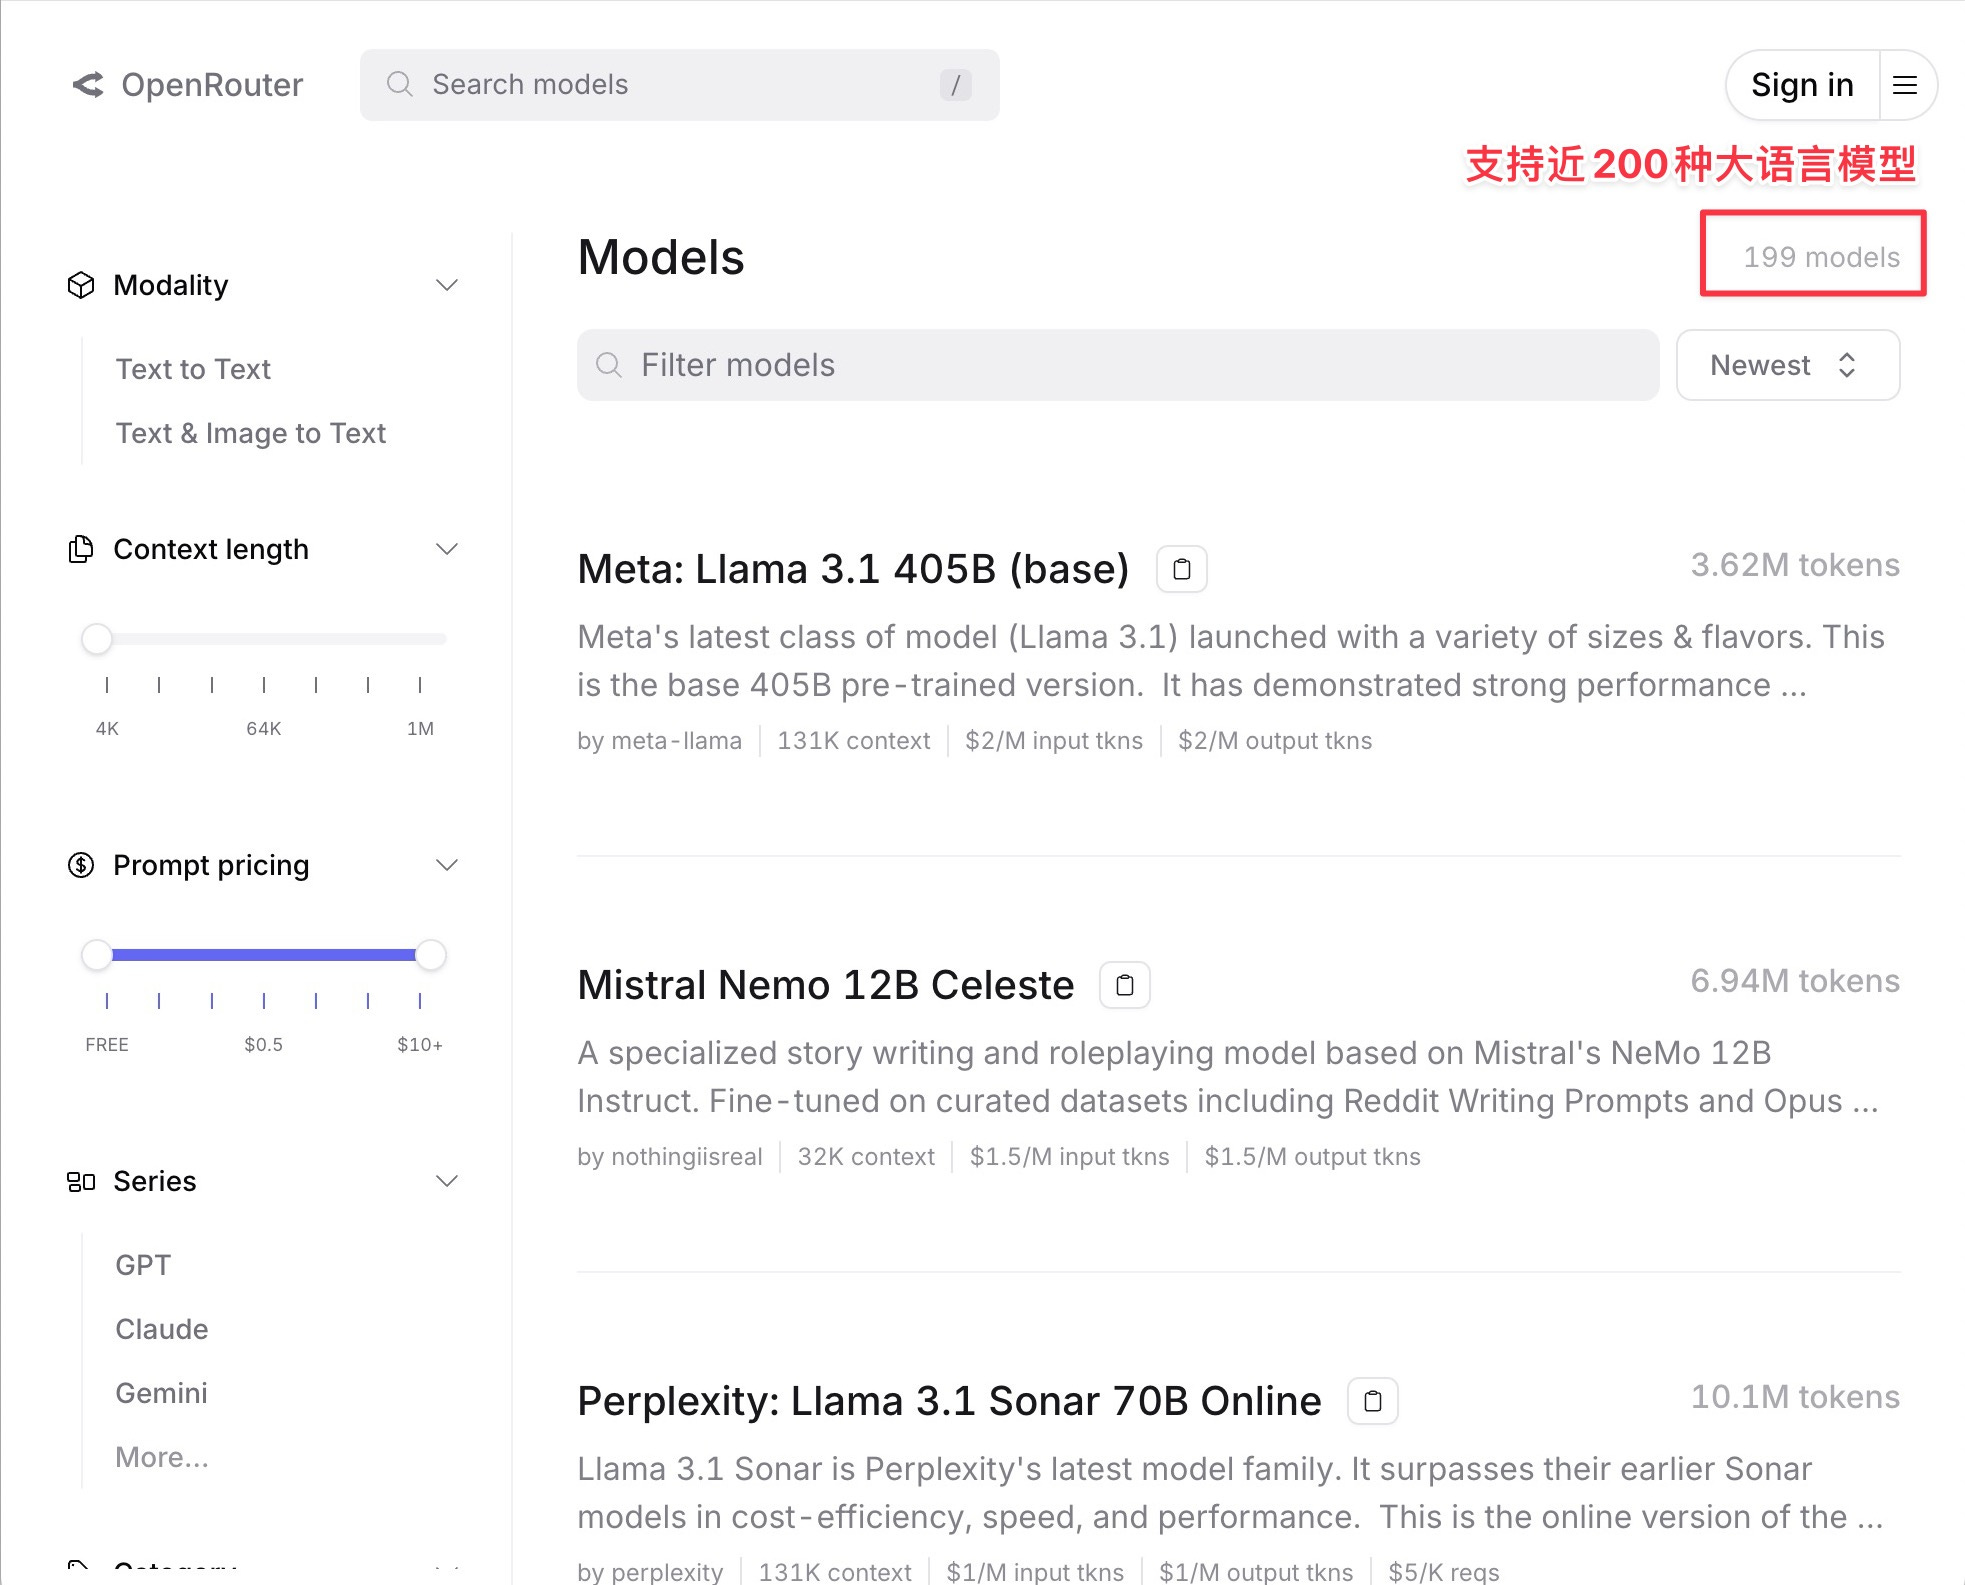
Task: Click the 6.94M tokens label
Action: click(1795, 981)
